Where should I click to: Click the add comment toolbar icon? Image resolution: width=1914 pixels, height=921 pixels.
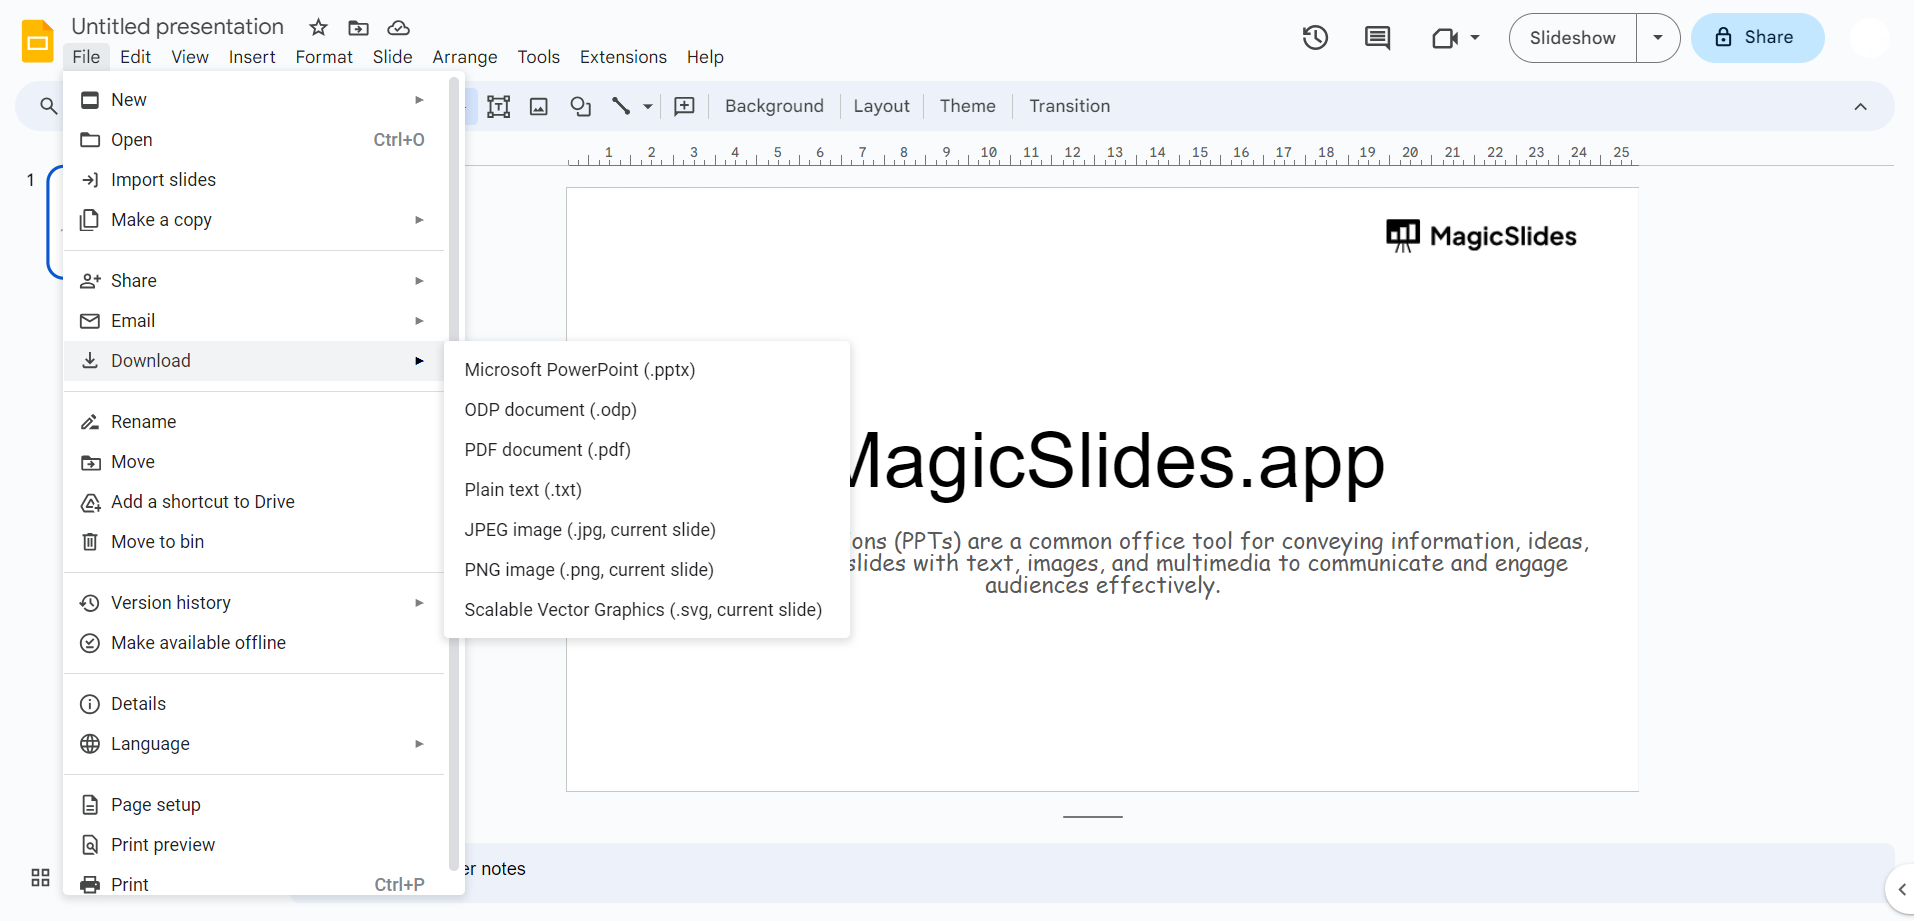coord(685,106)
